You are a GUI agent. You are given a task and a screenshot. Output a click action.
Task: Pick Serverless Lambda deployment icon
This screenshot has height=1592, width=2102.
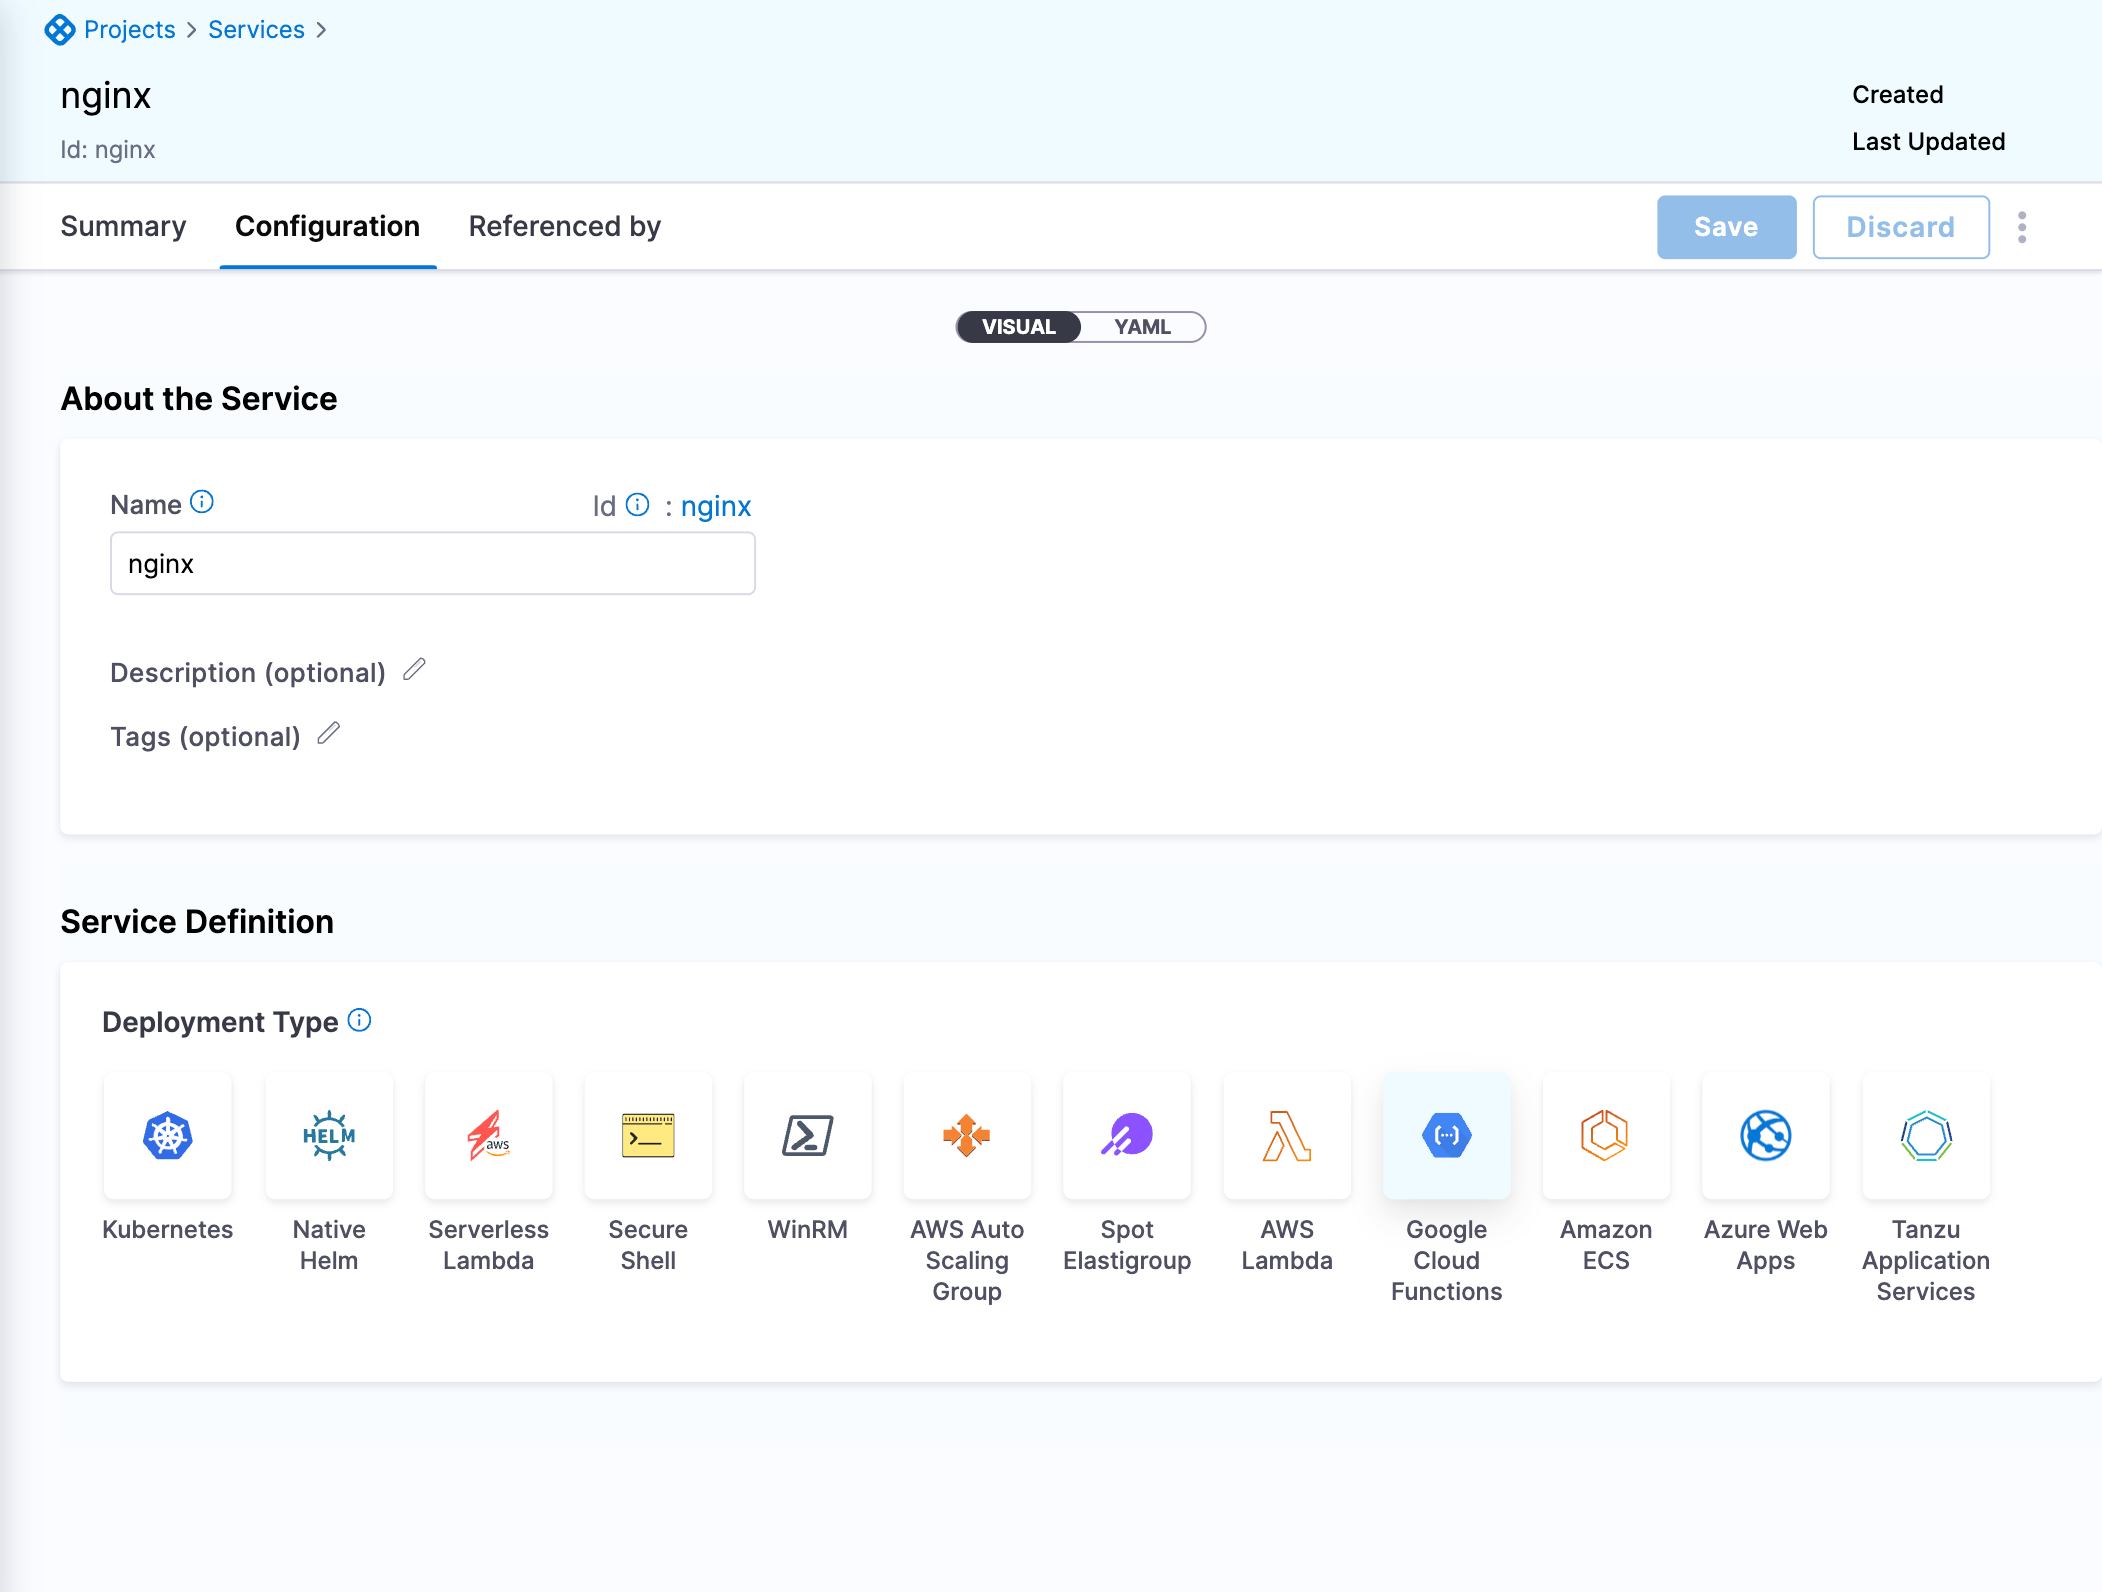tap(488, 1136)
